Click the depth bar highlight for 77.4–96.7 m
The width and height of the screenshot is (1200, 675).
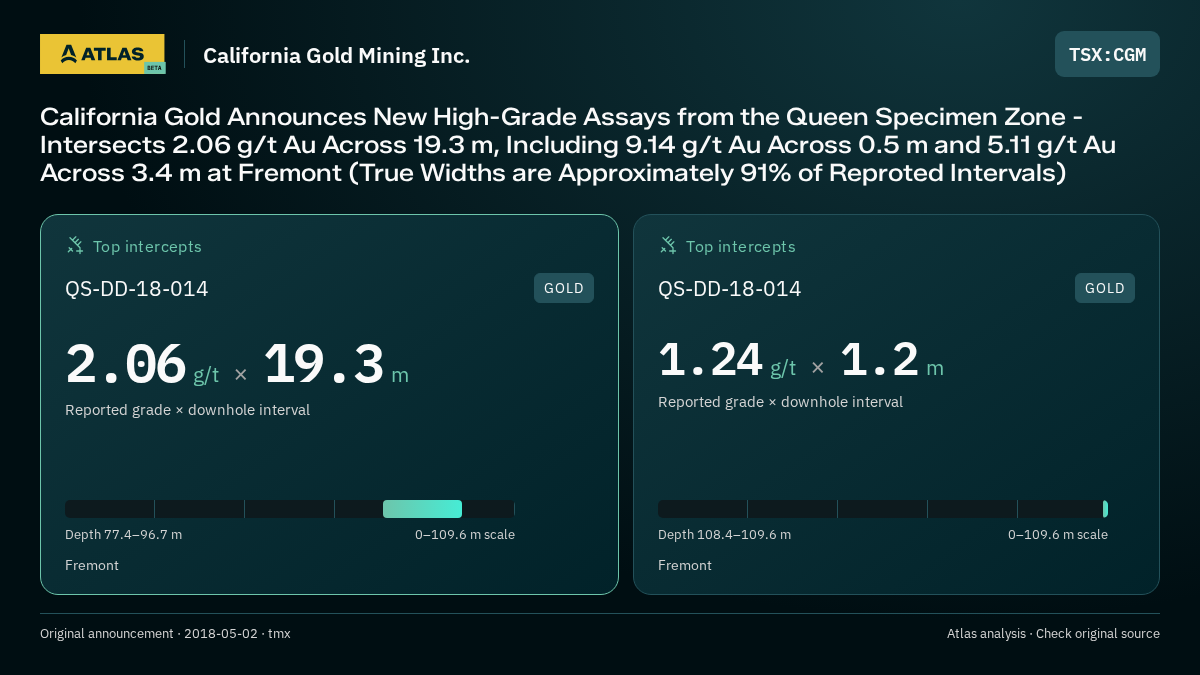pos(422,509)
